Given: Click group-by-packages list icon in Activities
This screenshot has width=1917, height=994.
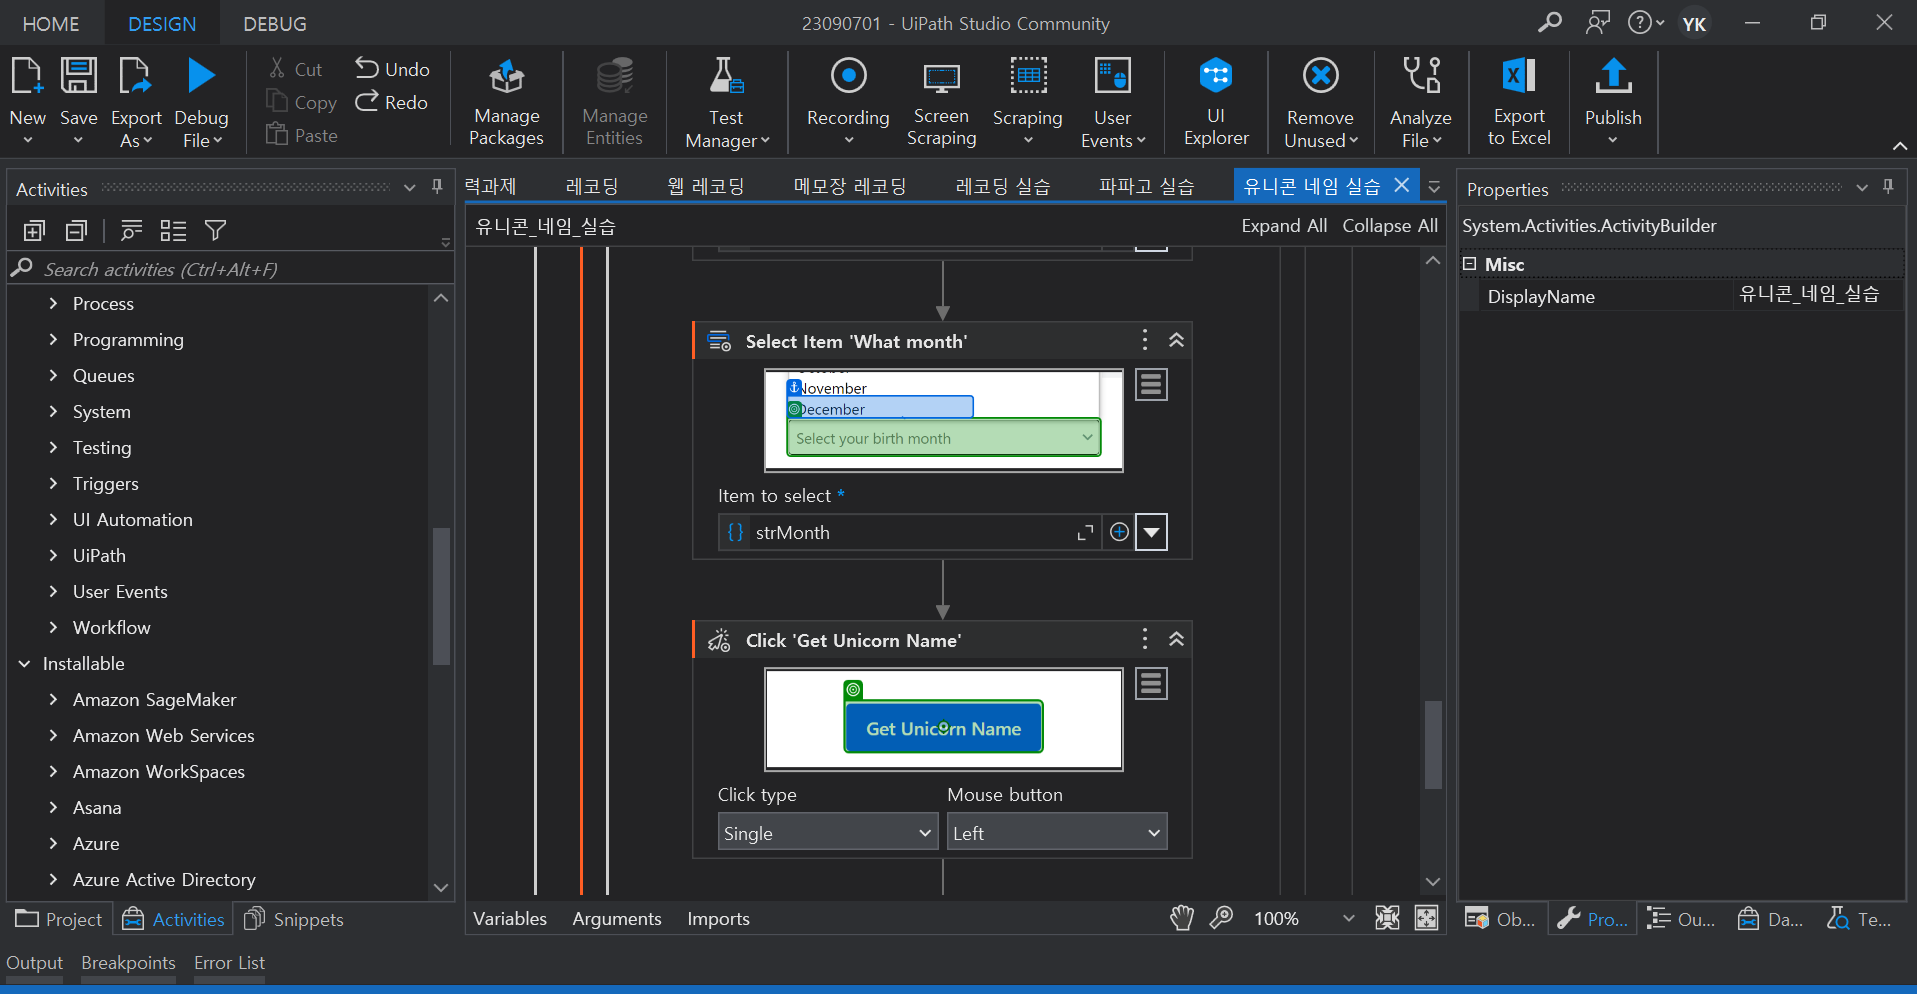Looking at the screenshot, I should coord(173,231).
